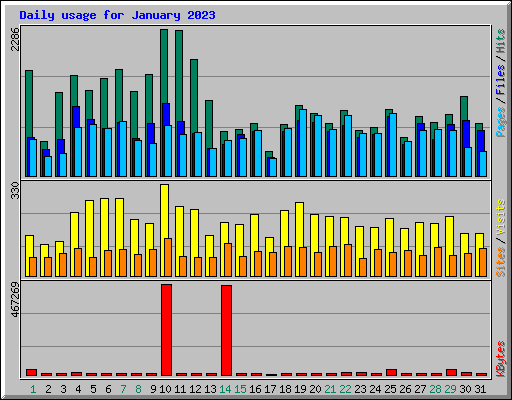Image resolution: width=512 pixels, height=400 pixels.
Task: Click day label 17 on the axis
Action: pyautogui.click(x=270, y=389)
